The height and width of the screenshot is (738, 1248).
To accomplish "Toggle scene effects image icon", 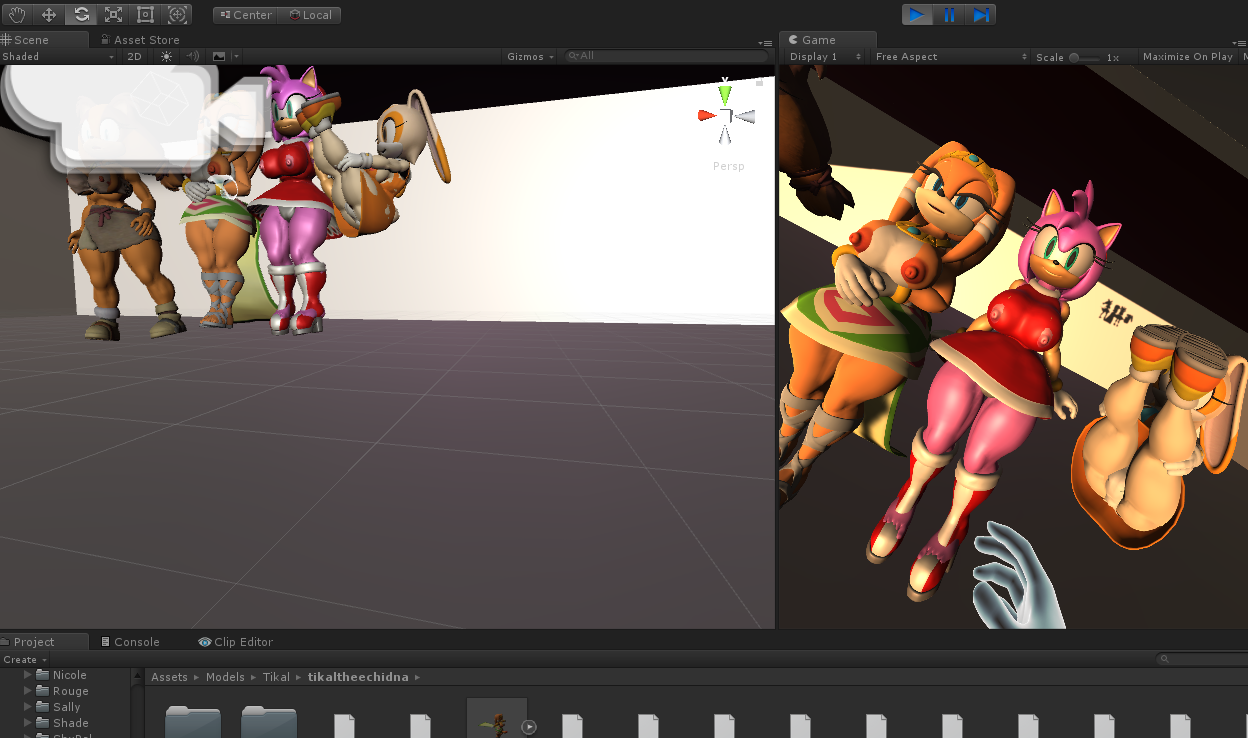I will 219,57.
